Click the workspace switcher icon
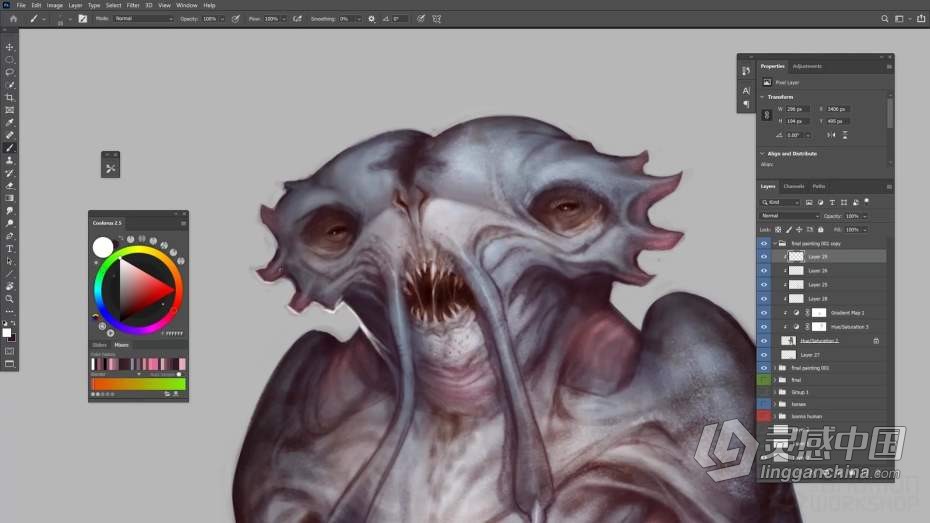 coord(899,19)
